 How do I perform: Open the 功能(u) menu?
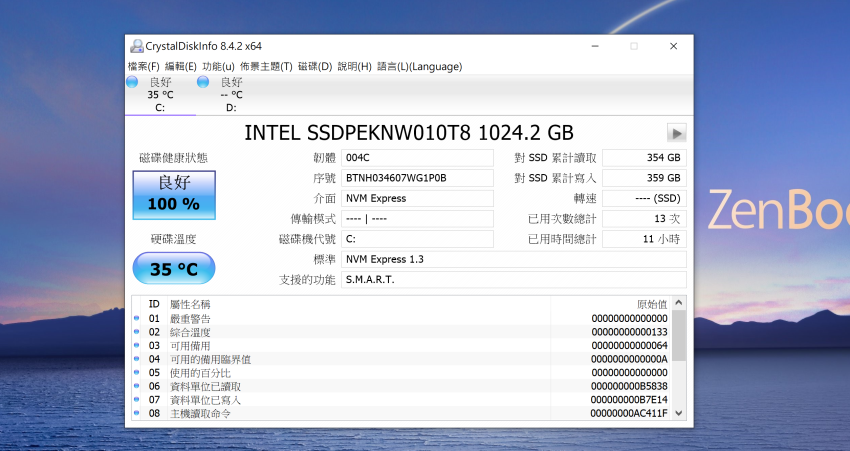coord(218,67)
